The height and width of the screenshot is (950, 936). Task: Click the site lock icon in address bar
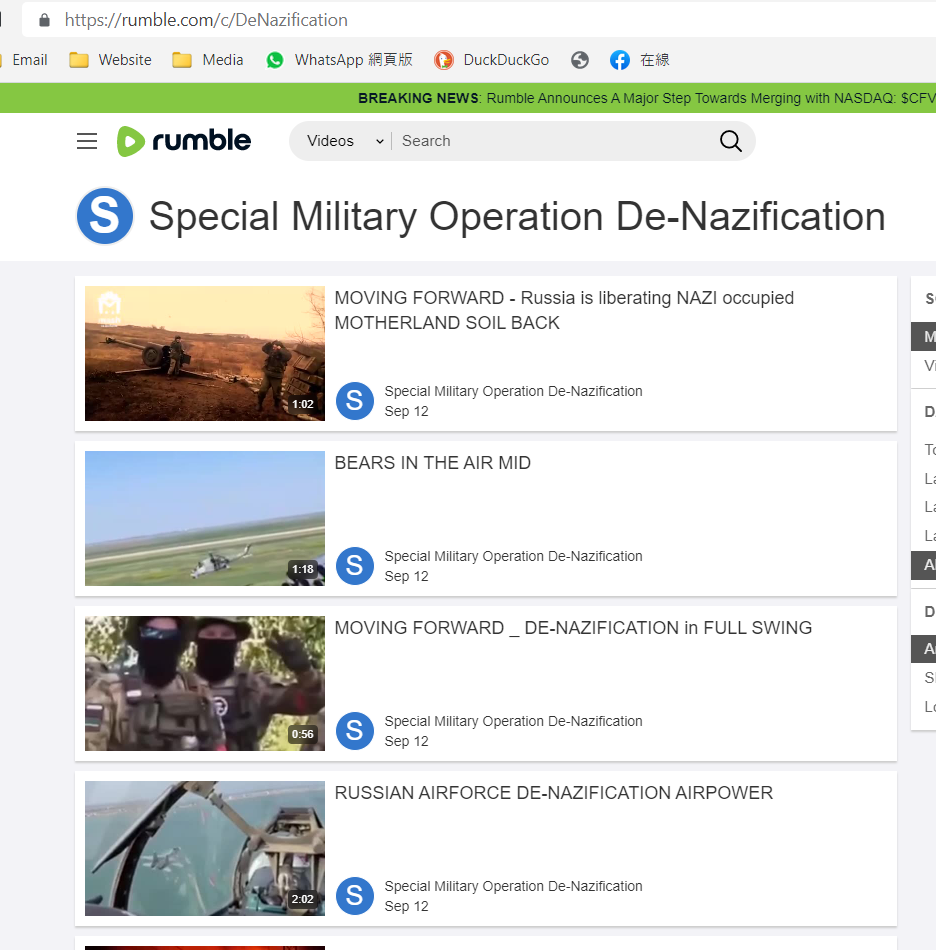tap(44, 20)
